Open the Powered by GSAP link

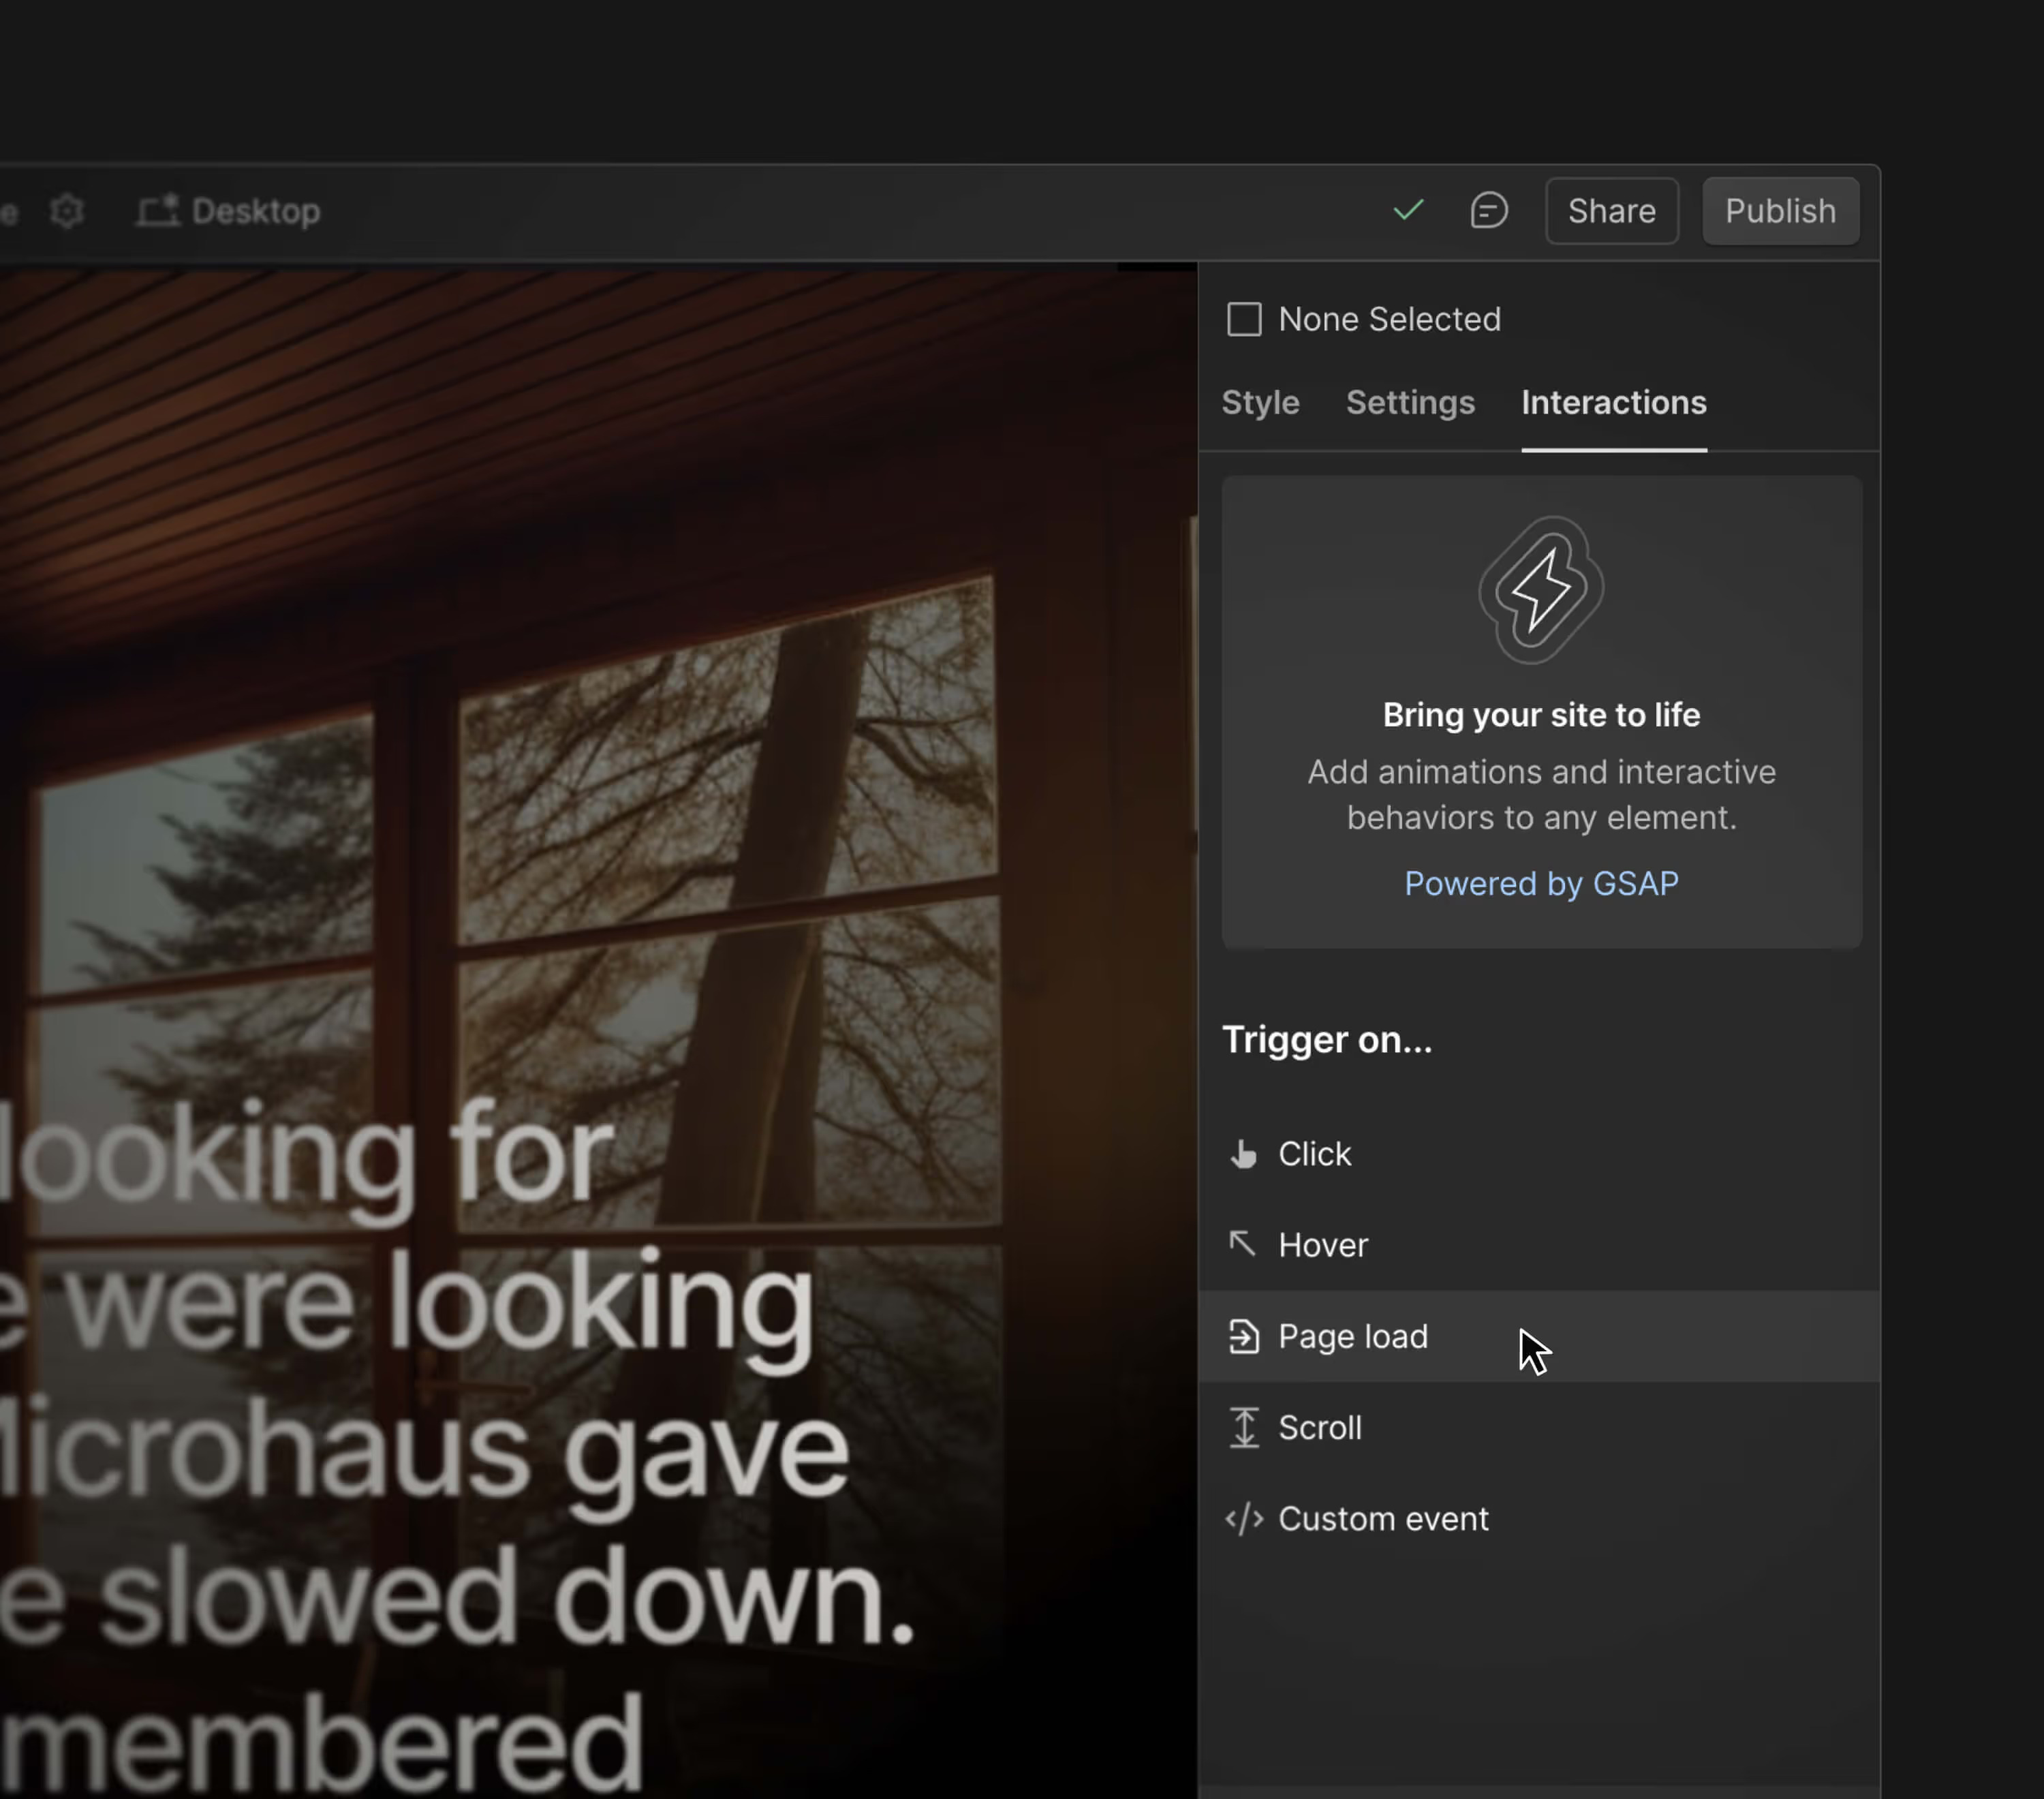point(1541,884)
